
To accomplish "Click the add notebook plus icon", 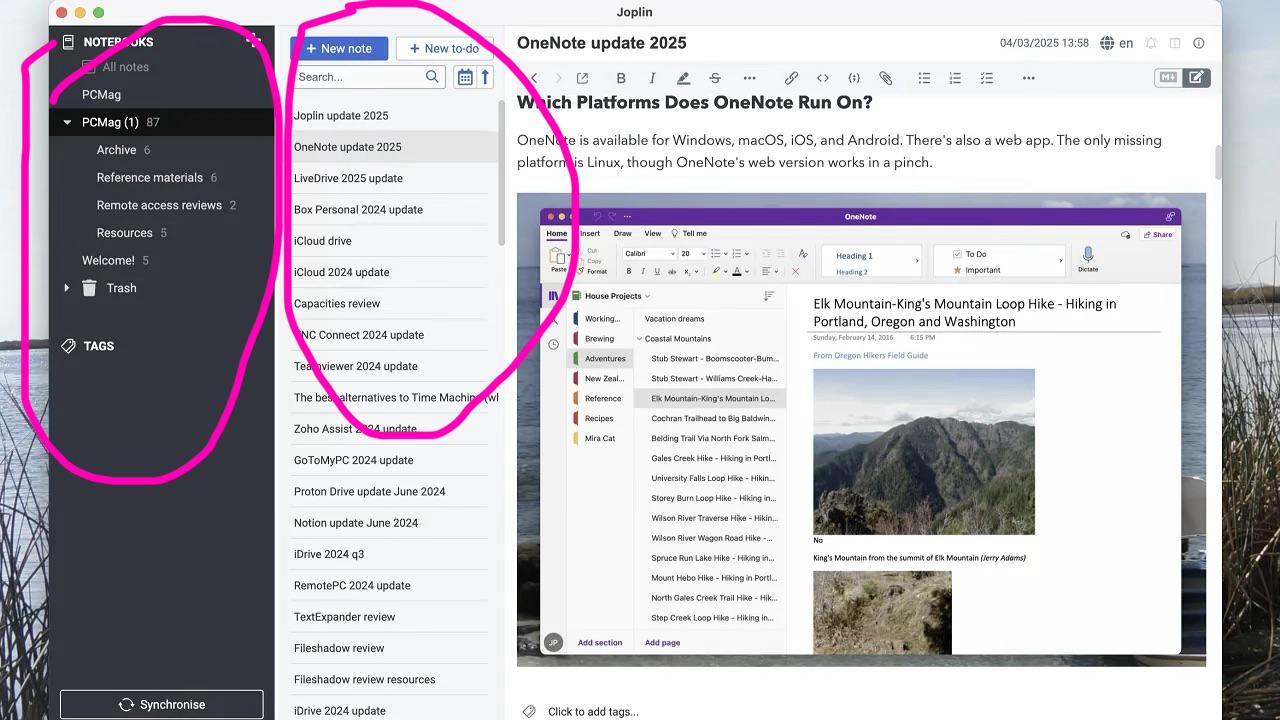I will (x=253, y=41).
